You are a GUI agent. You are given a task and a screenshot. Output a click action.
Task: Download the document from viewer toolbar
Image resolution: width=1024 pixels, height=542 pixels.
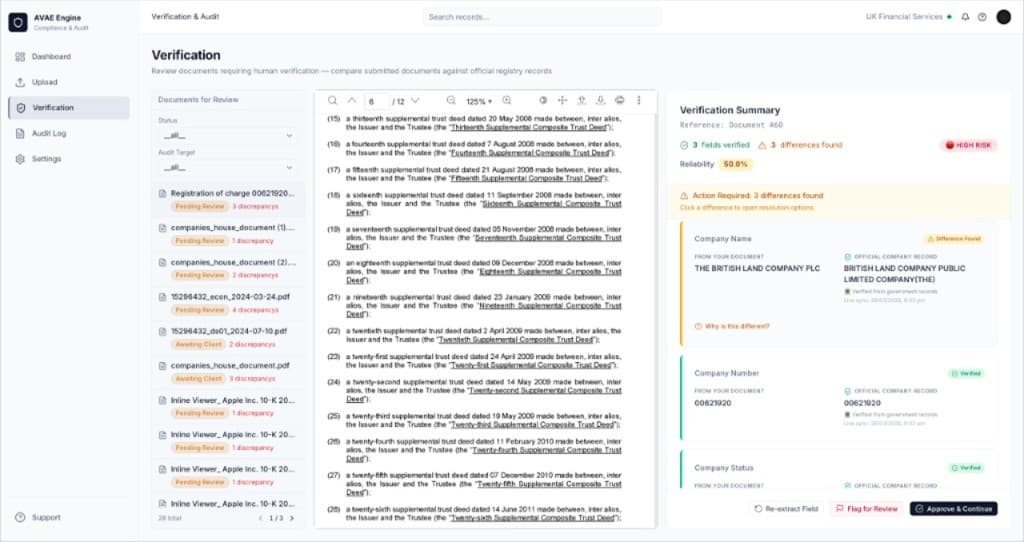pyautogui.click(x=600, y=101)
